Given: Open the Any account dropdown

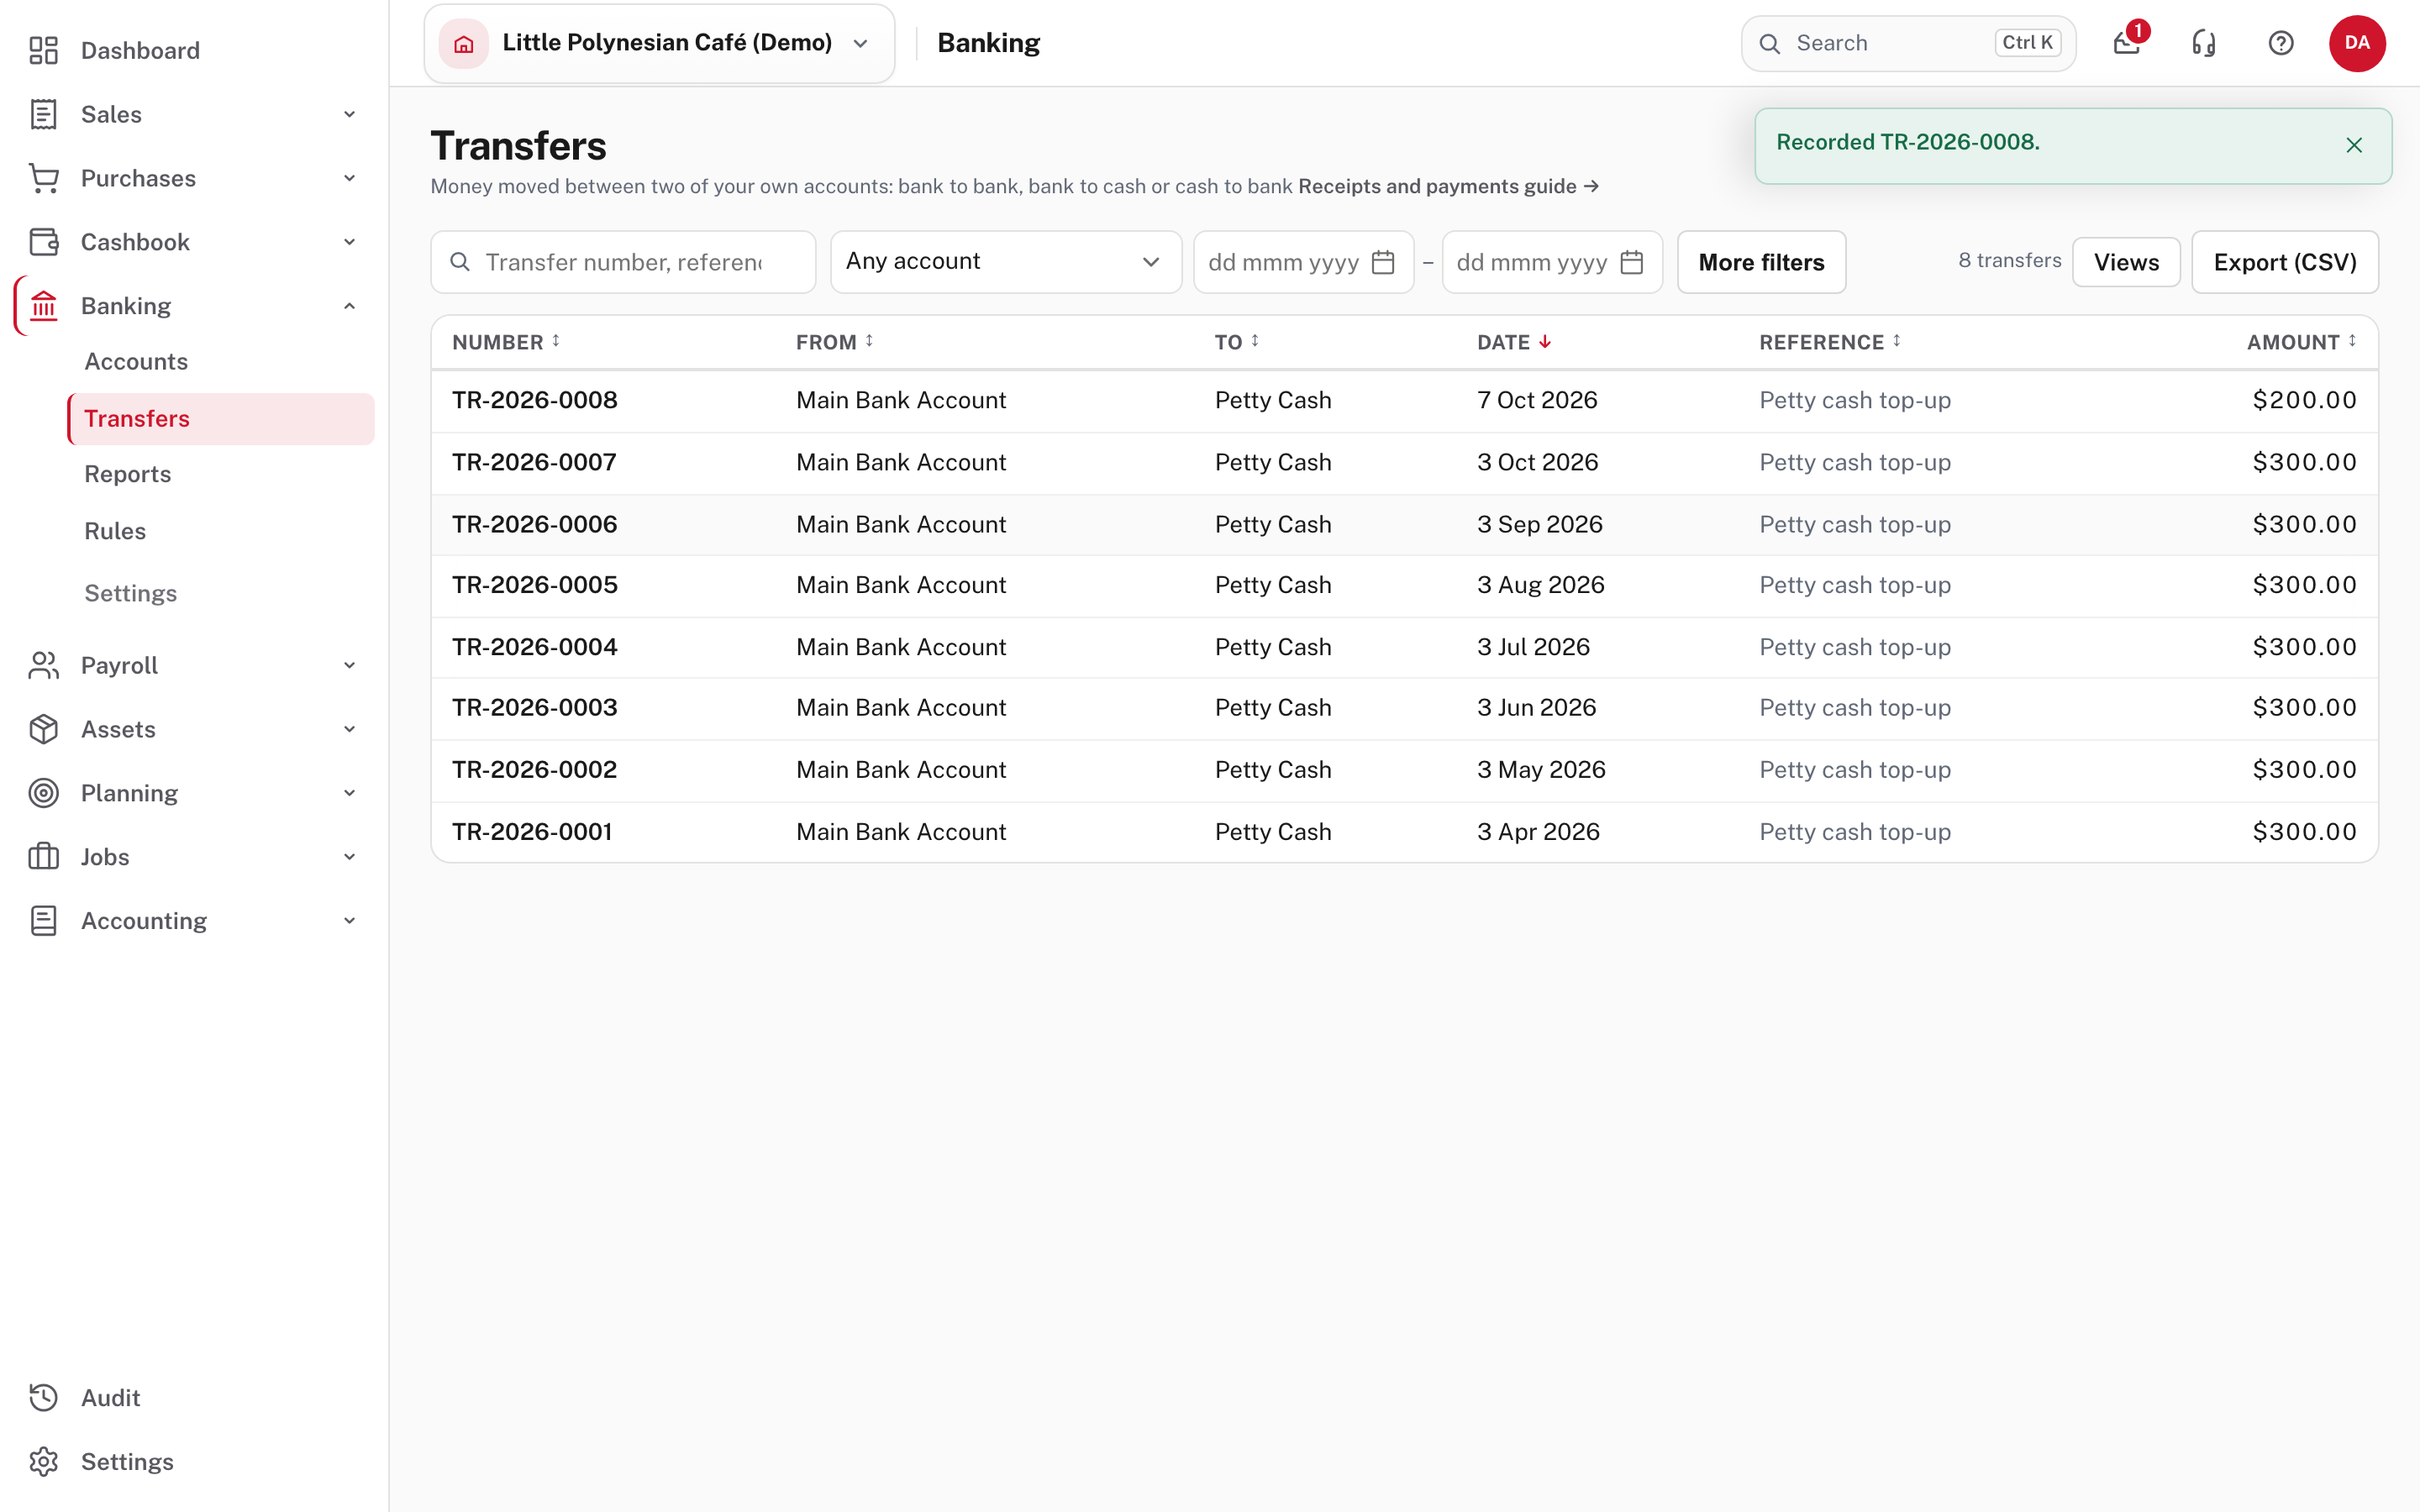Looking at the screenshot, I should (1006, 262).
